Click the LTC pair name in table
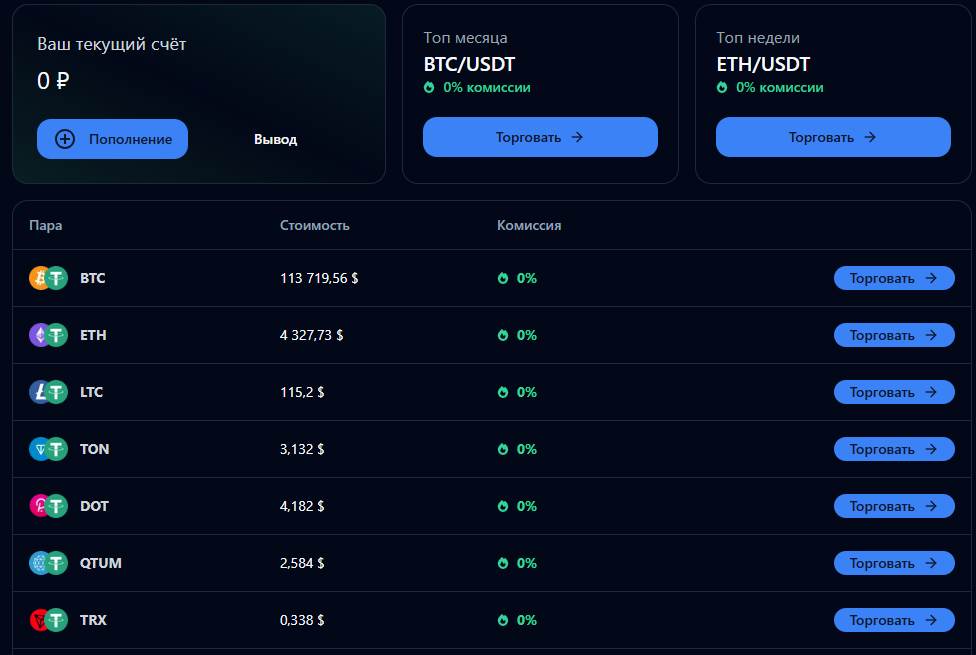 pyautogui.click(x=91, y=392)
